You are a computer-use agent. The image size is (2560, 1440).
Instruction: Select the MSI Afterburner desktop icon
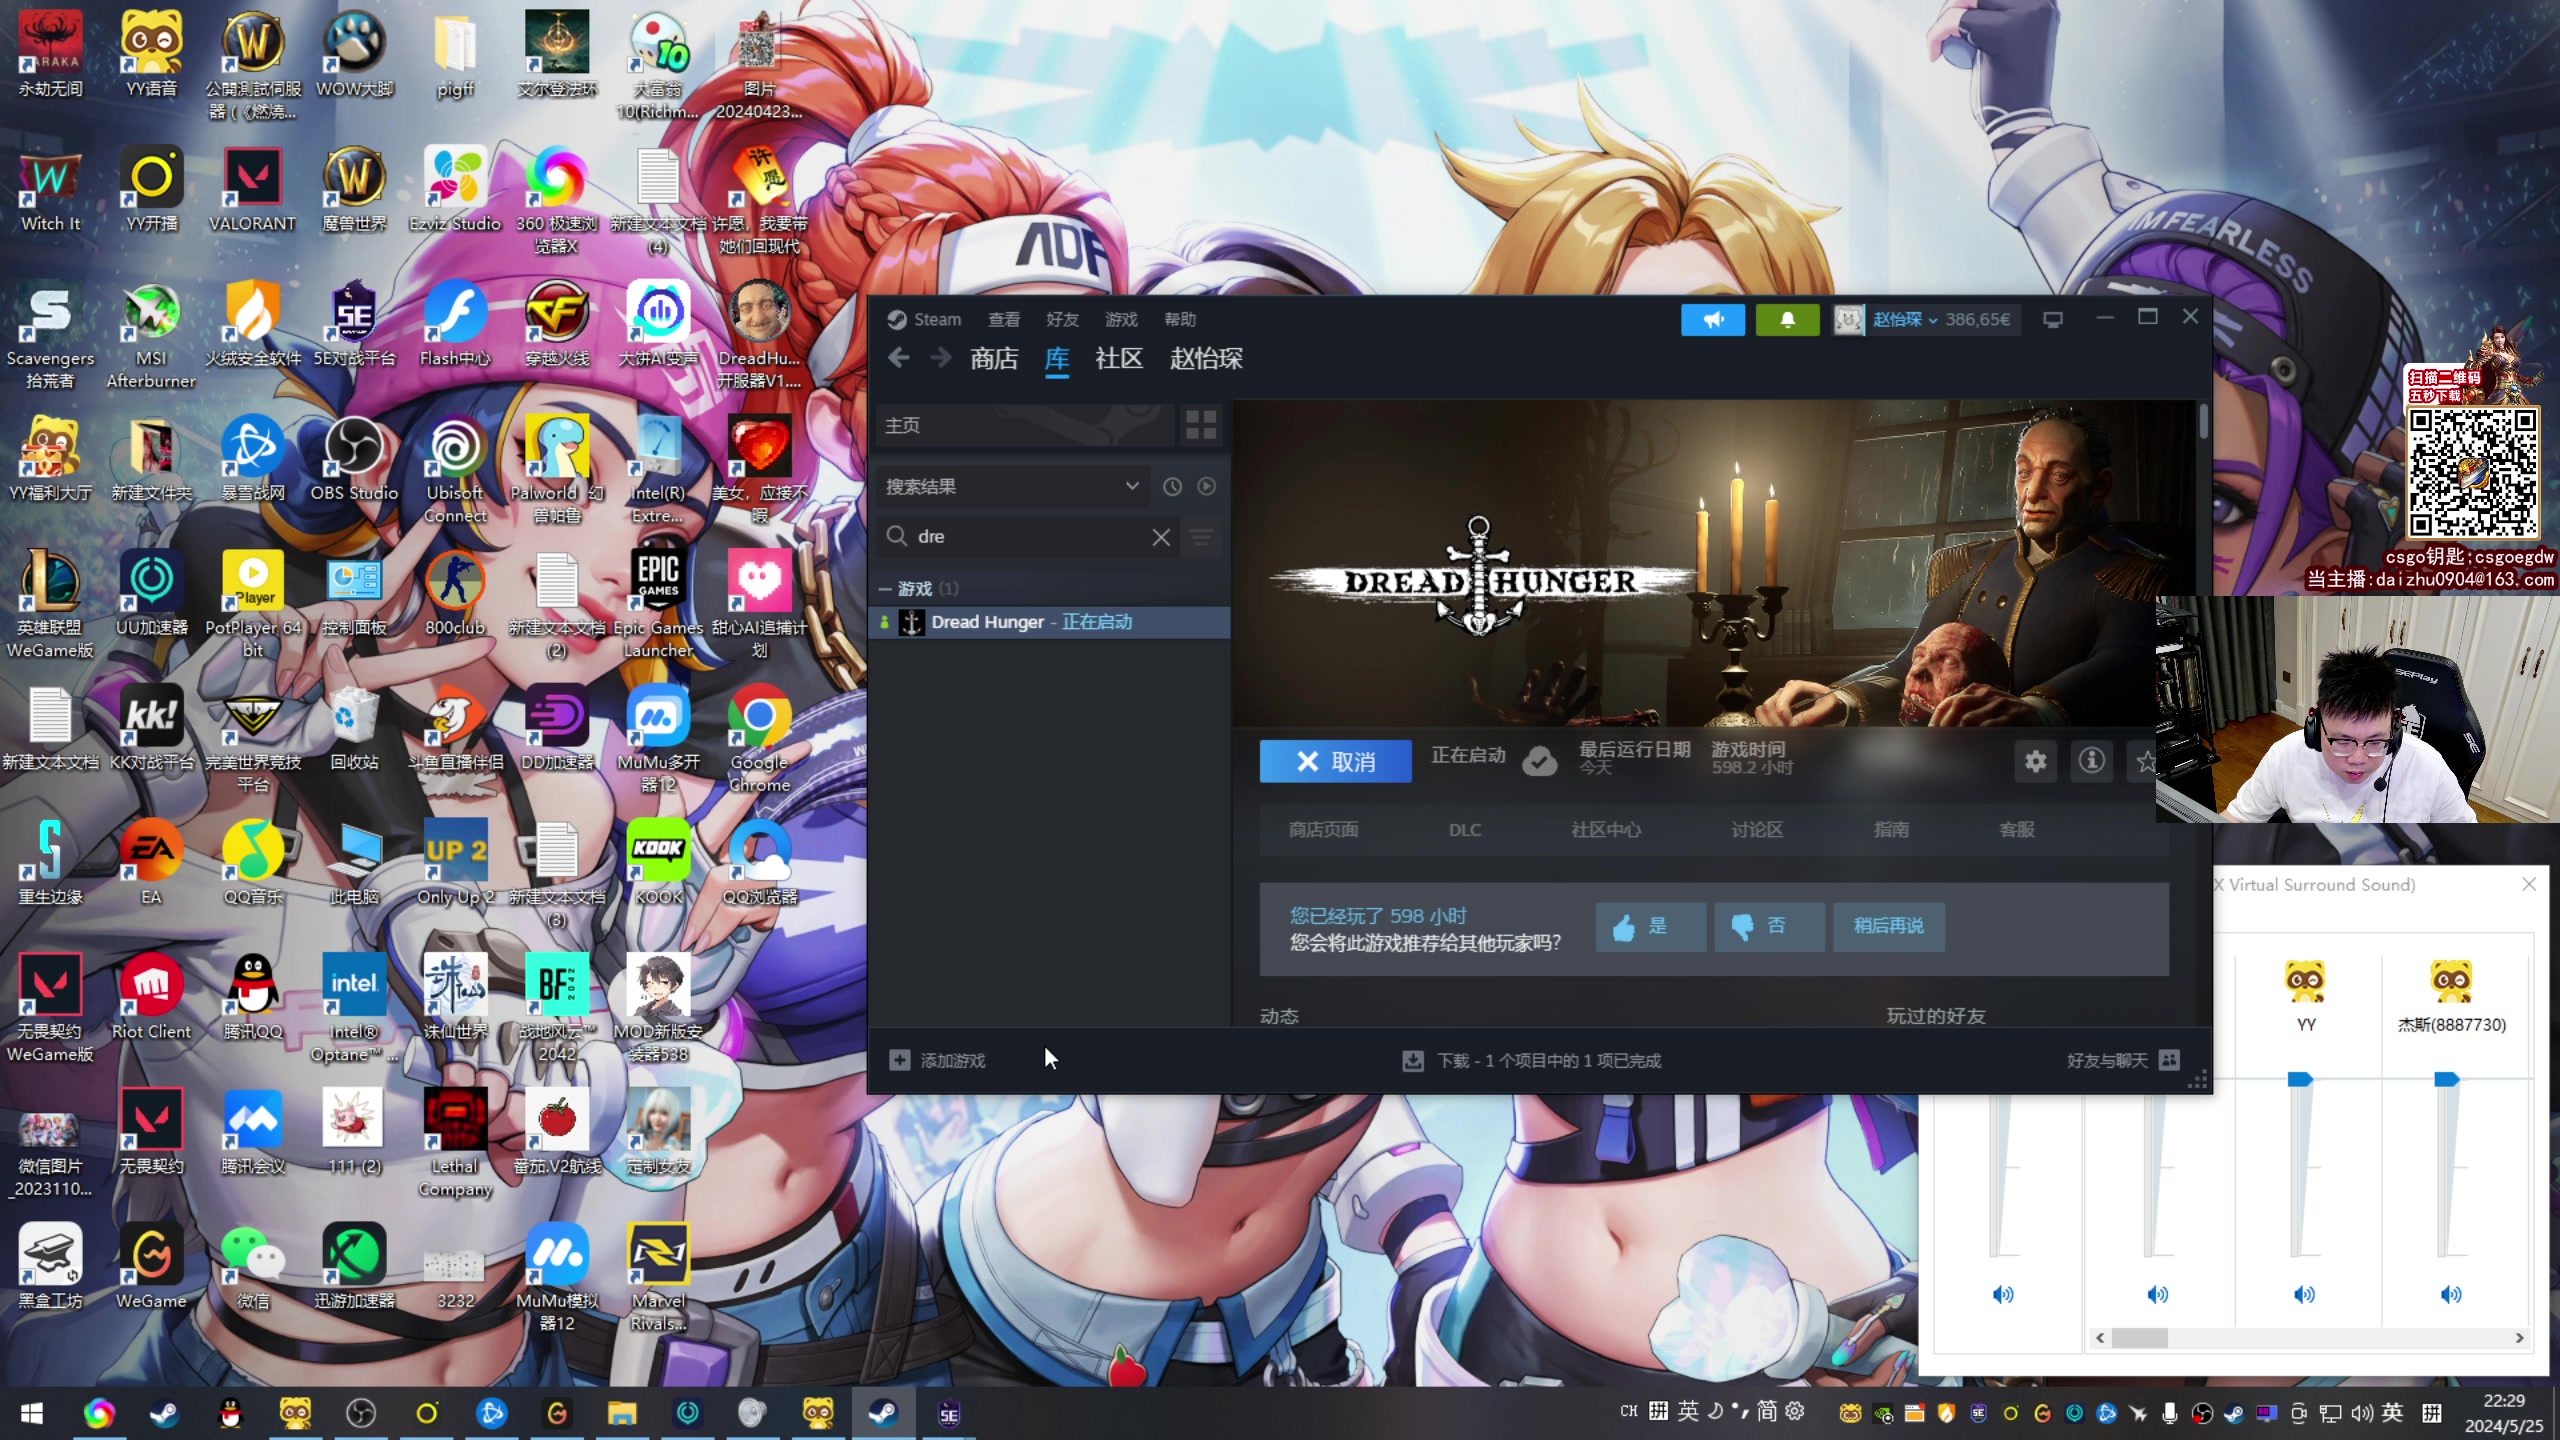pos(151,335)
